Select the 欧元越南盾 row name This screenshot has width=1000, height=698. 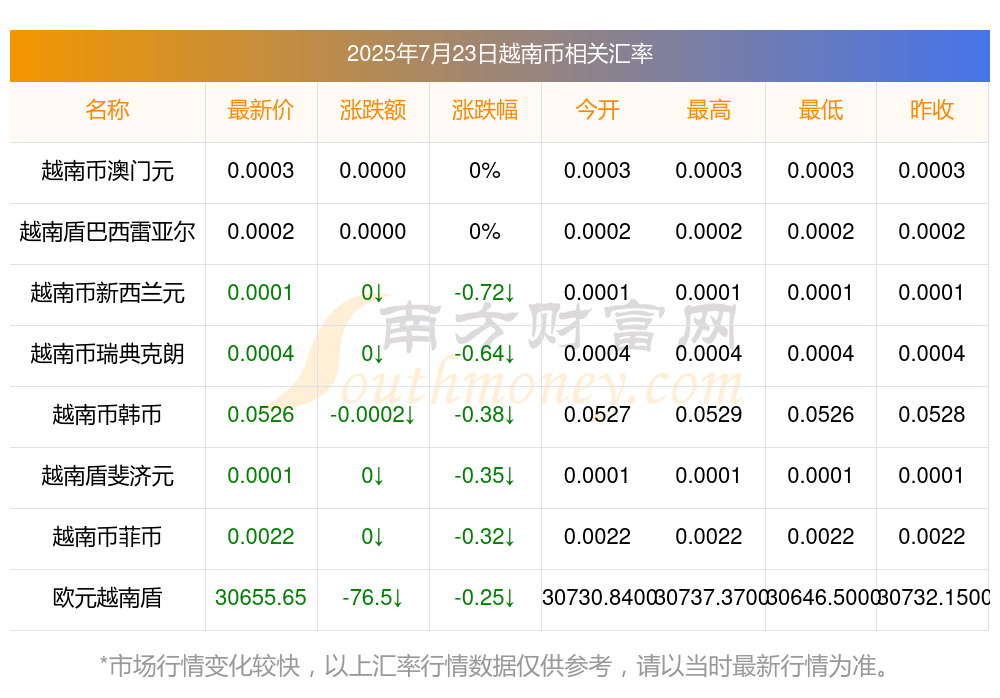107,598
